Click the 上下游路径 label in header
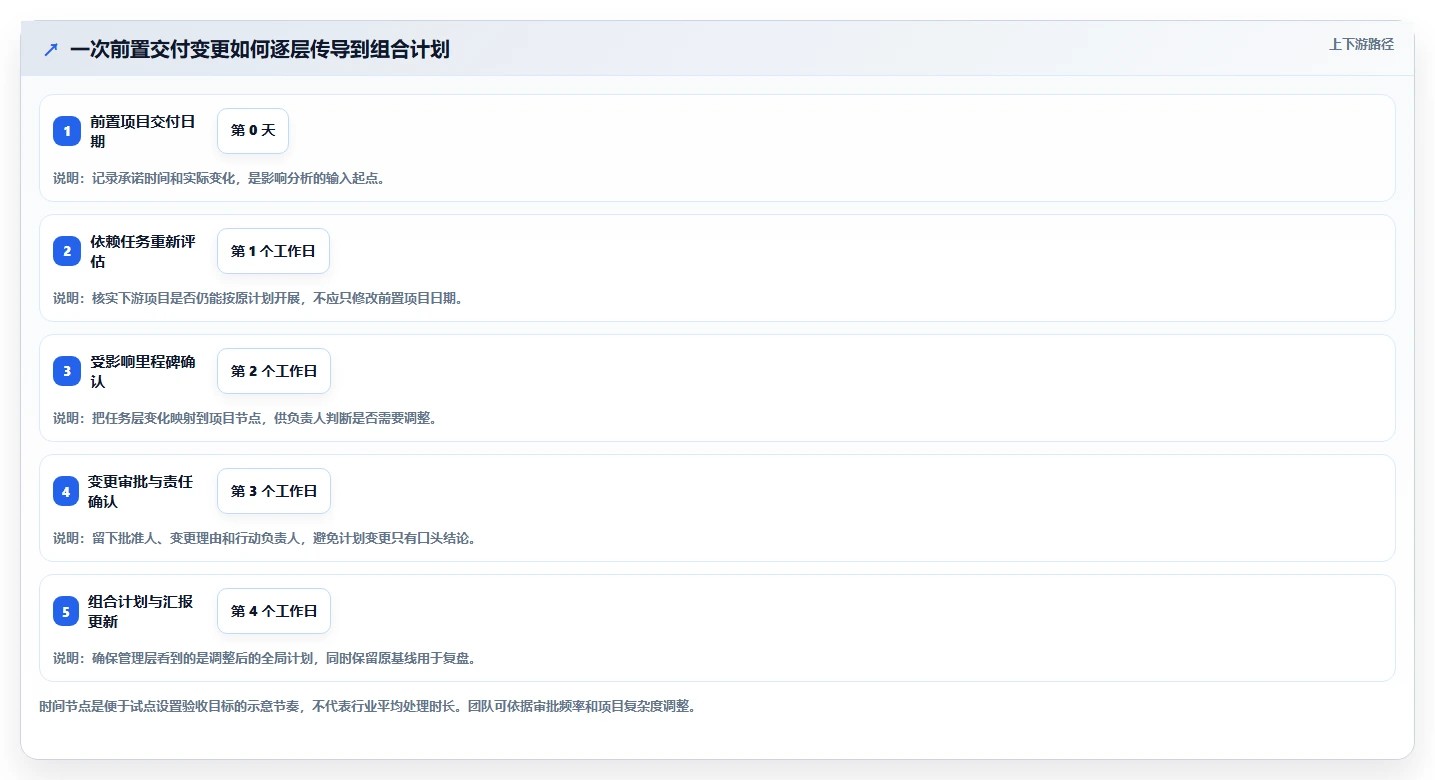The height and width of the screenshot is (780, 1435). pyautogui.click(x=1361, y=44)
